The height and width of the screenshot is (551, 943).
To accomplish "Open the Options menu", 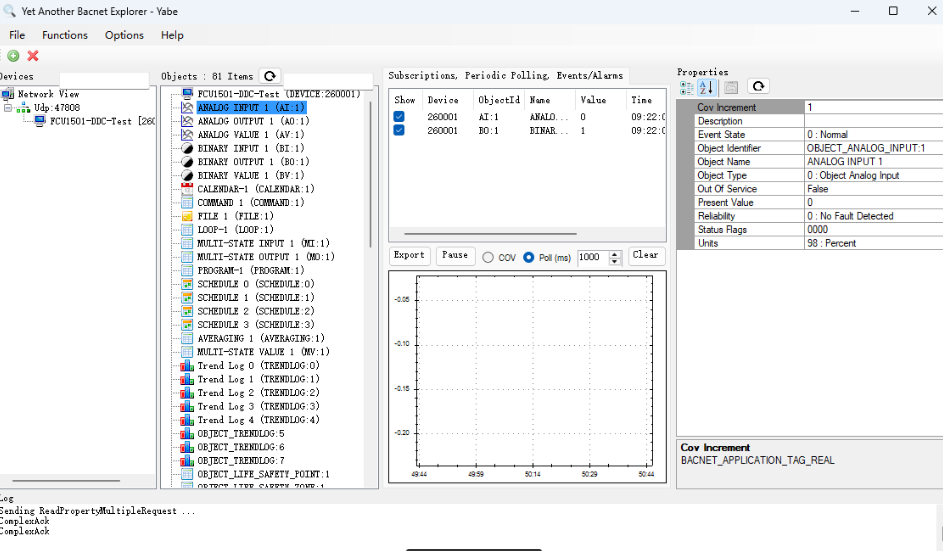I will pos(124,35).
